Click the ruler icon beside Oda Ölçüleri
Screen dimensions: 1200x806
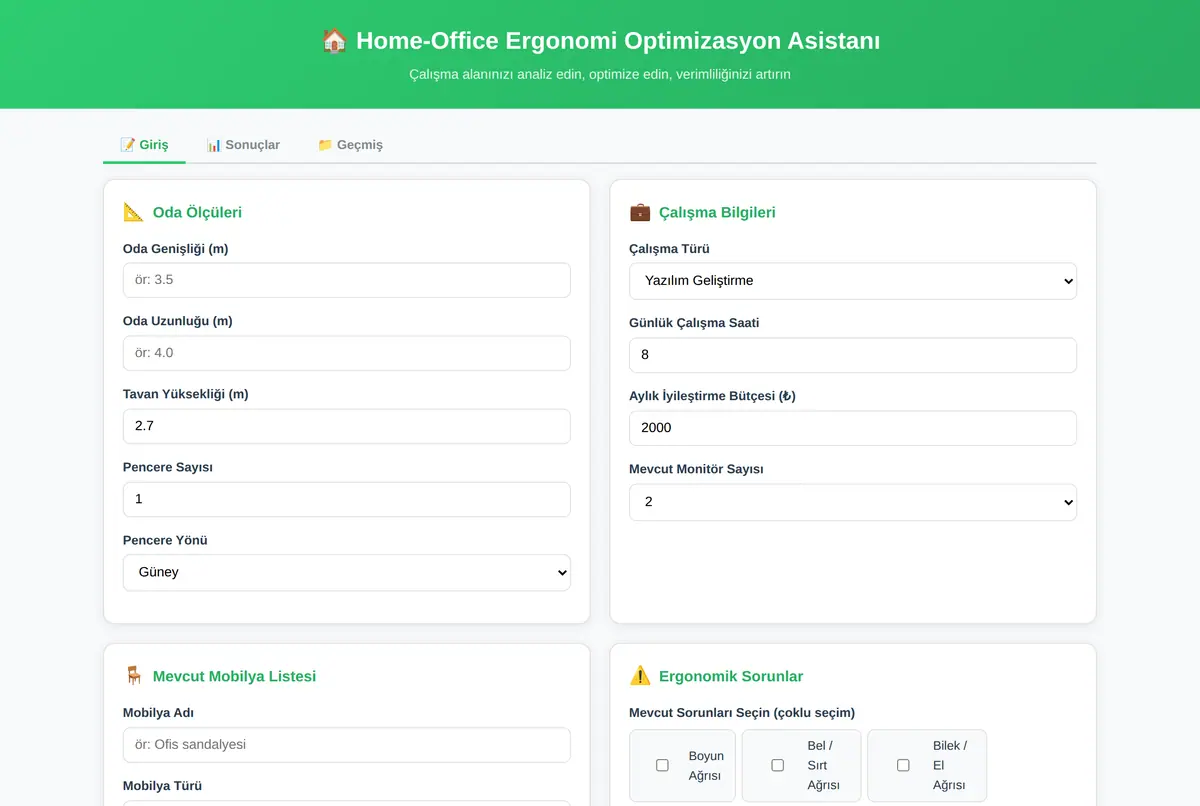click(x=134, y=212)
